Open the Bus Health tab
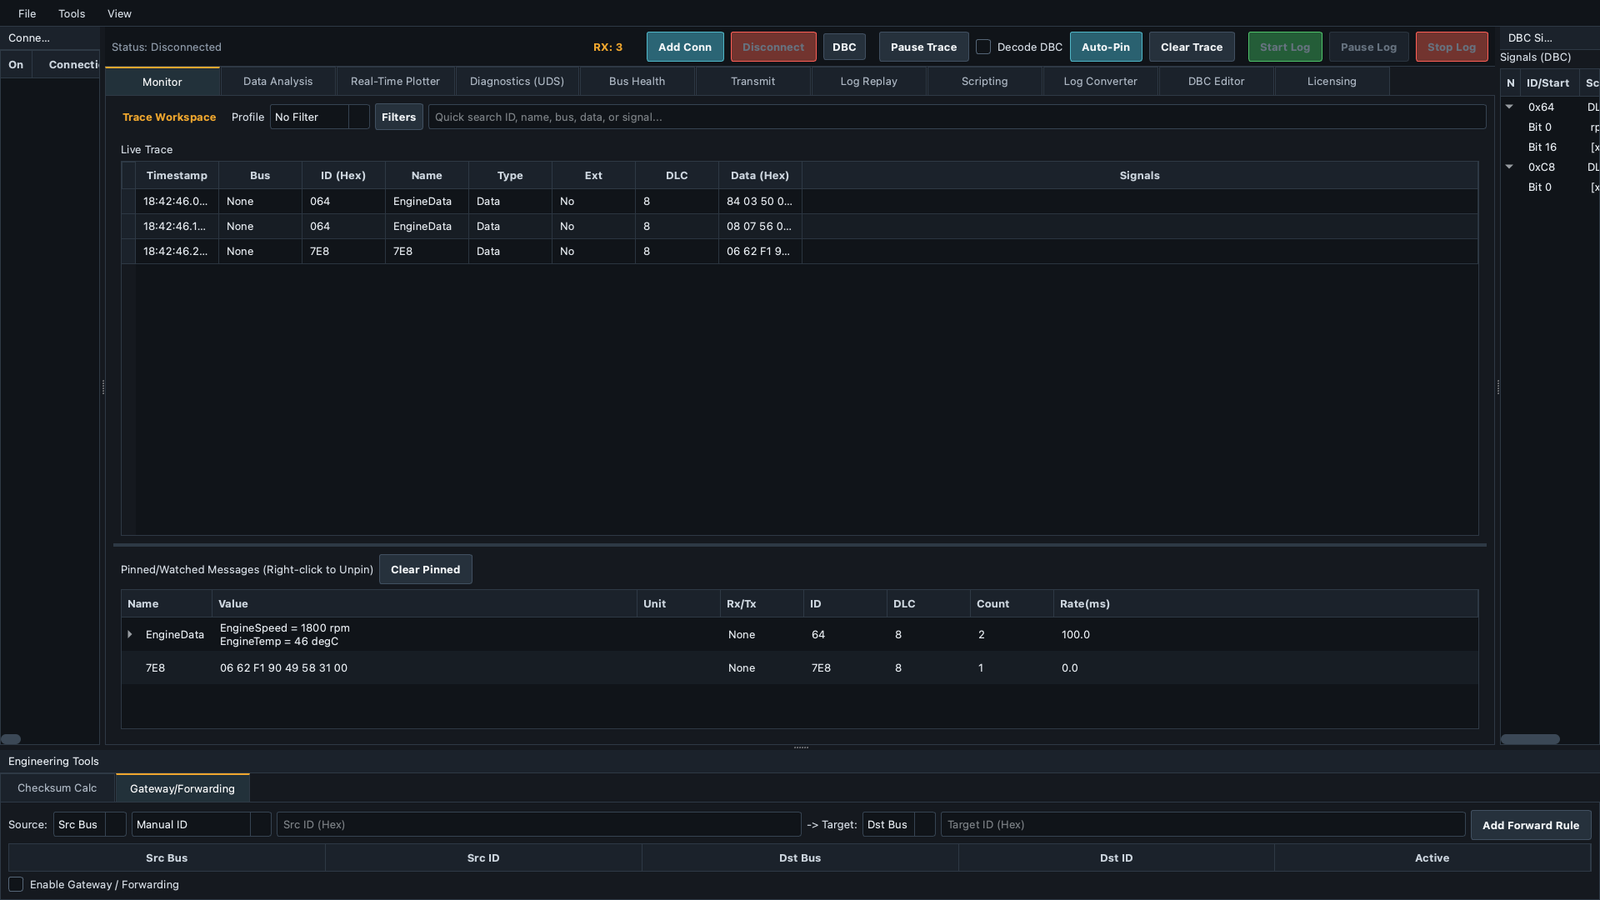This screenshot has width=1600, height=900. (x=637, y=82)
